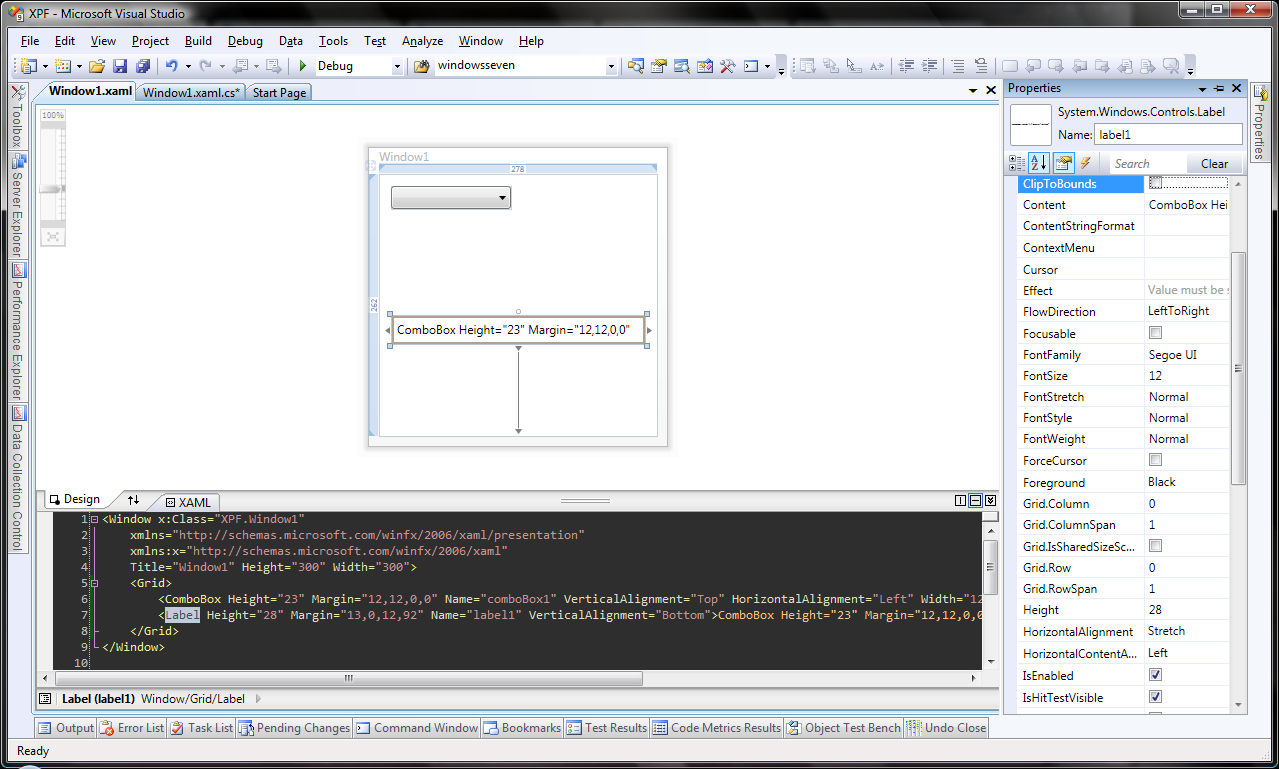The height and width of the screenshot is (769, 1279).
Task: Toggle the Focusable checkbox
Action: 1155,333
